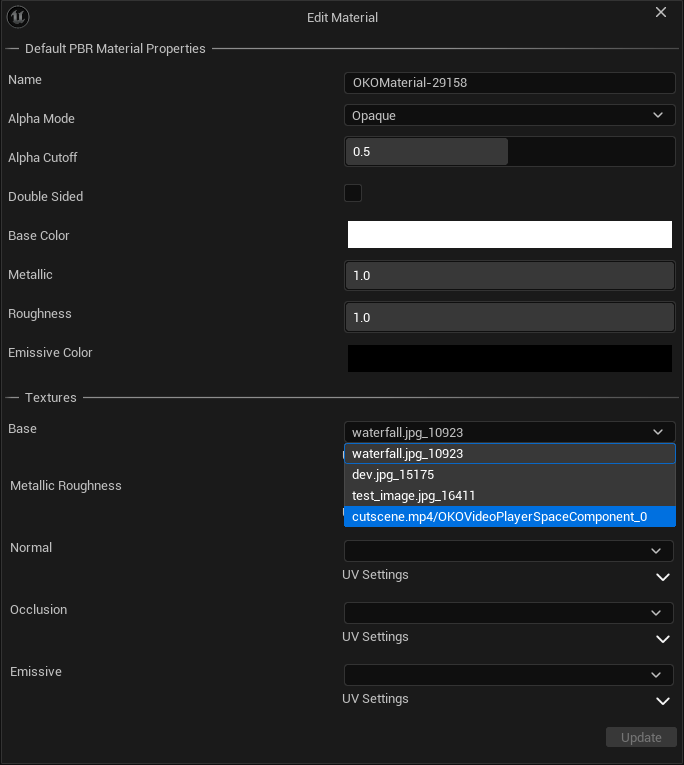Collapse the Default PBR Material Properties section
684x765 pixels.
pyautogui.click(x=115, y=49)
